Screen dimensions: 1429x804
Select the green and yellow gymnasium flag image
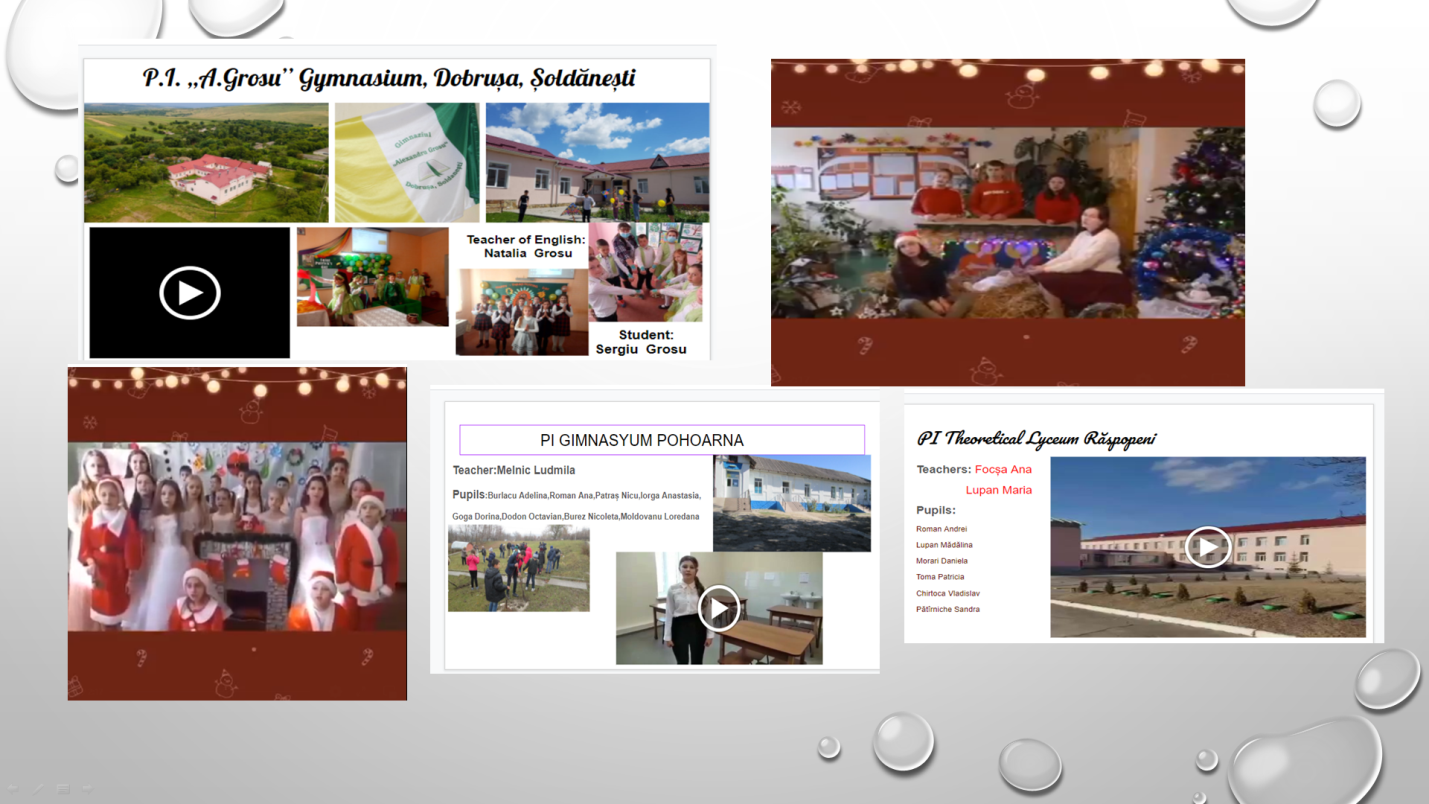click(406, 162)
